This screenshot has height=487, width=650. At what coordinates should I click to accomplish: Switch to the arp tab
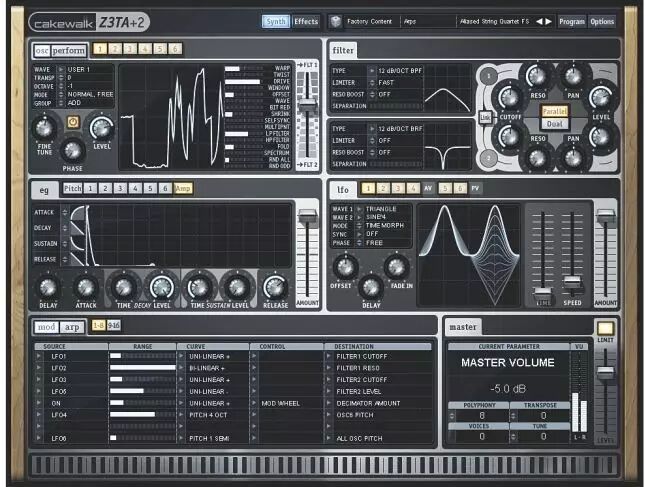[x=72, y=327]
